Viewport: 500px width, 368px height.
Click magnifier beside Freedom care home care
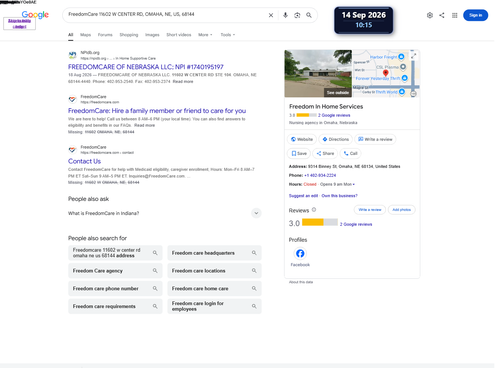pyautogui.click(x=254, y=288)
